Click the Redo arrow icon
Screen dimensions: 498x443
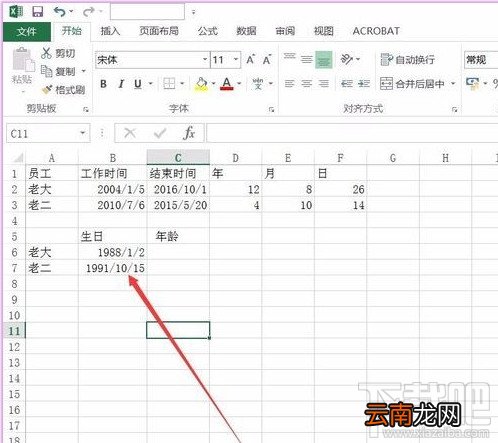89,12
